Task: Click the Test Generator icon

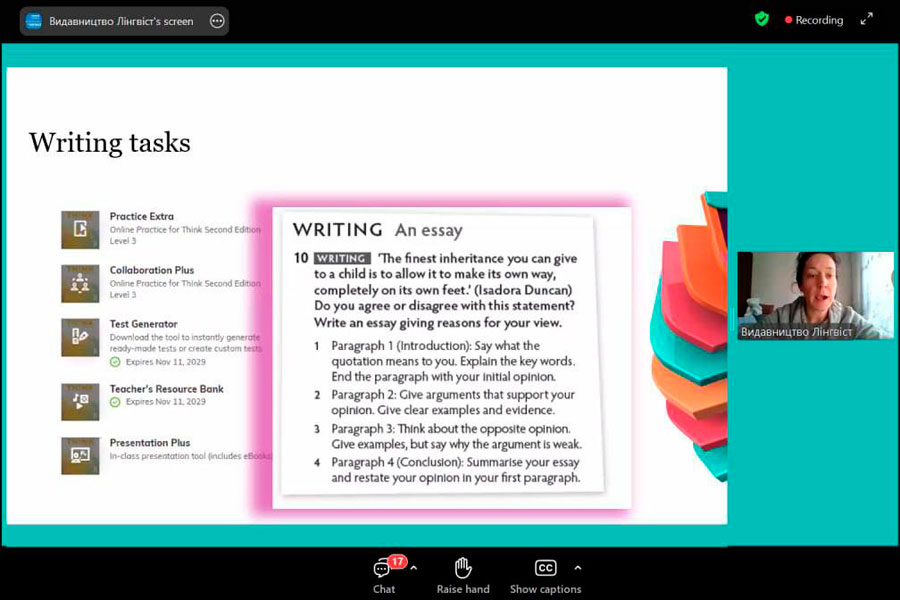Action: pos(80,337)
